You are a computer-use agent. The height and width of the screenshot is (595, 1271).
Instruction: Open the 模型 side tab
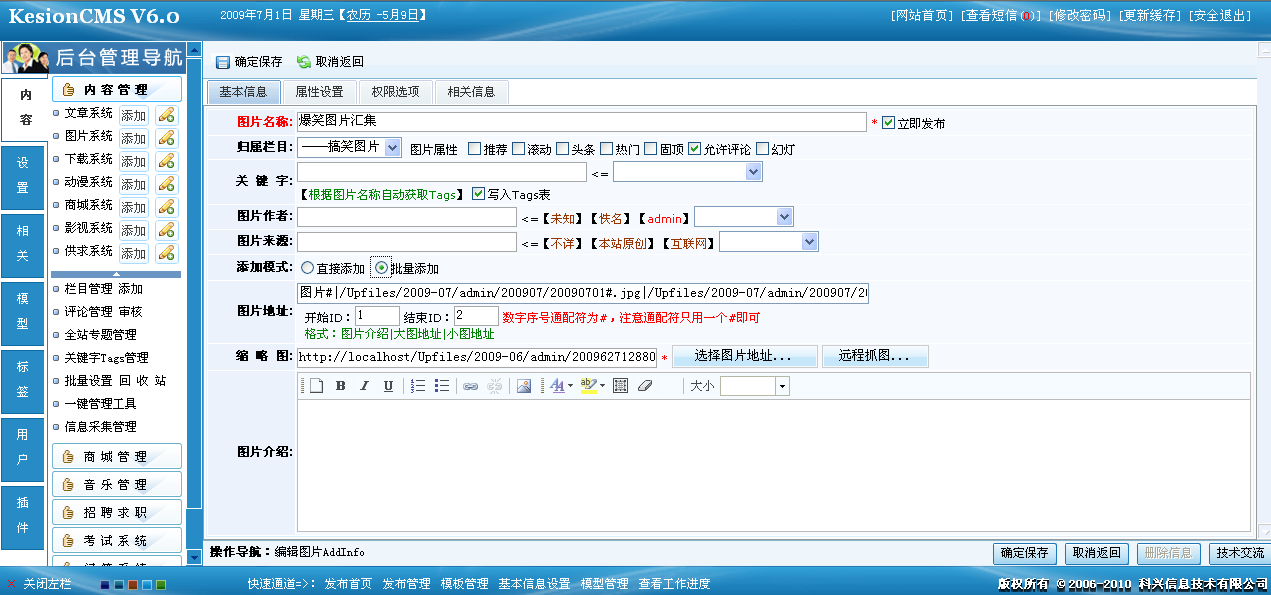coord(23,312)
